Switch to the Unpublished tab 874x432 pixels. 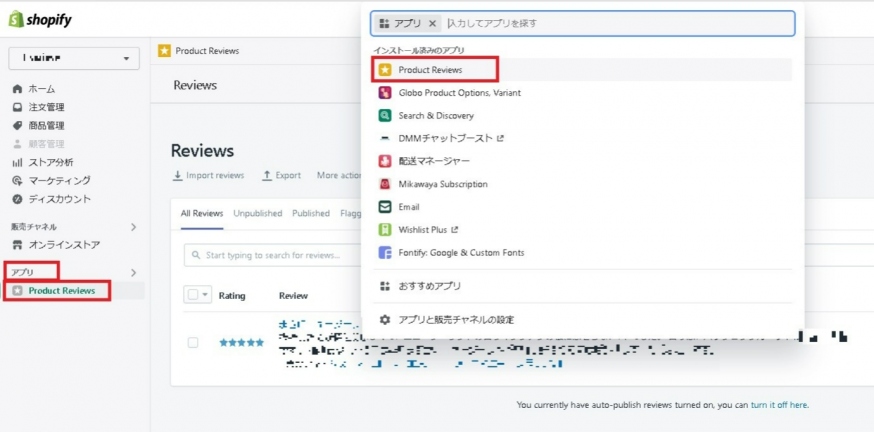[258, 213]
